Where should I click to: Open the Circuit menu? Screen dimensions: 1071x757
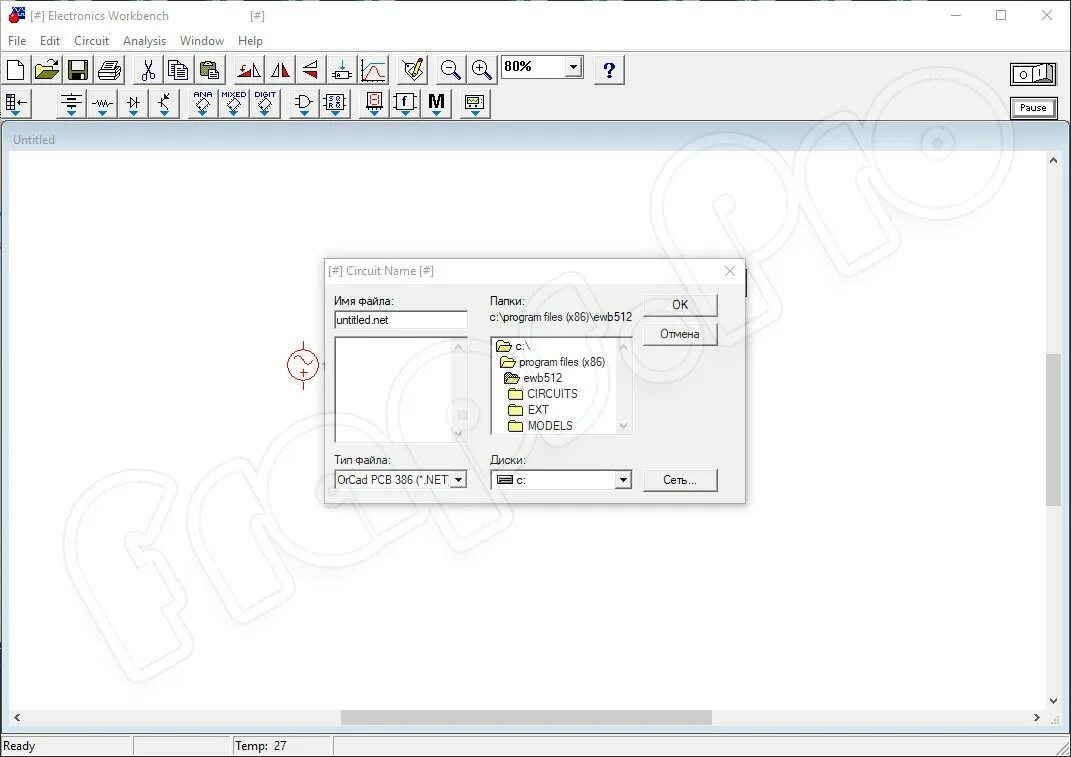tap(92, 41)
